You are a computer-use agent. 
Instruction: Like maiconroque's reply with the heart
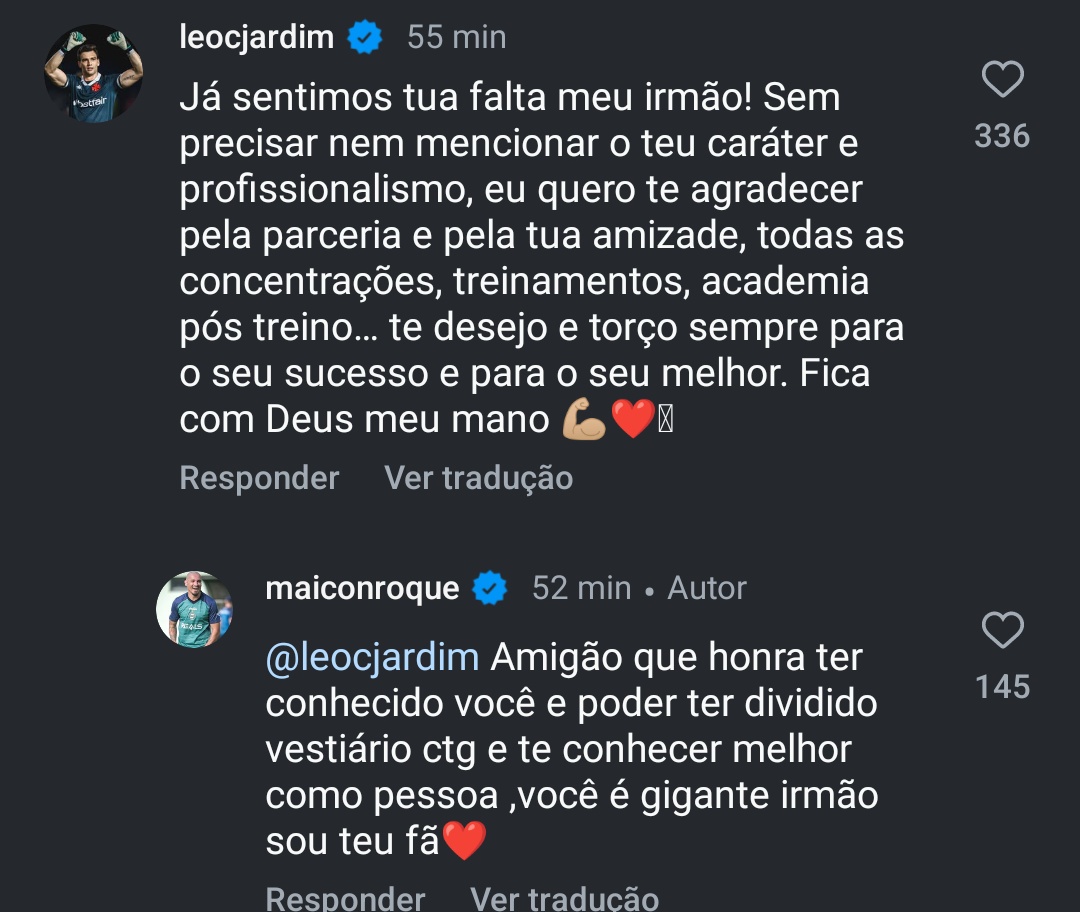point(1002,632)
